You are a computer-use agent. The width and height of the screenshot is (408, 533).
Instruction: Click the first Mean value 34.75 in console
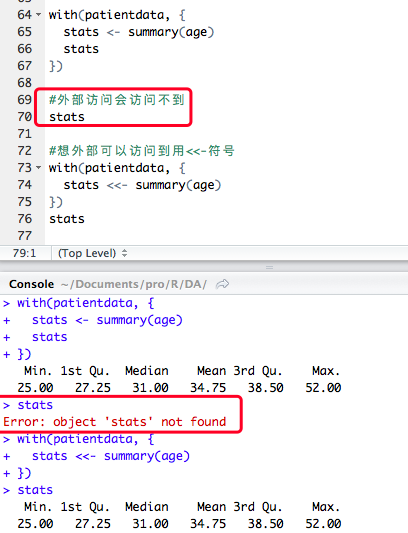pyautogui.click(x=208, y=388)
